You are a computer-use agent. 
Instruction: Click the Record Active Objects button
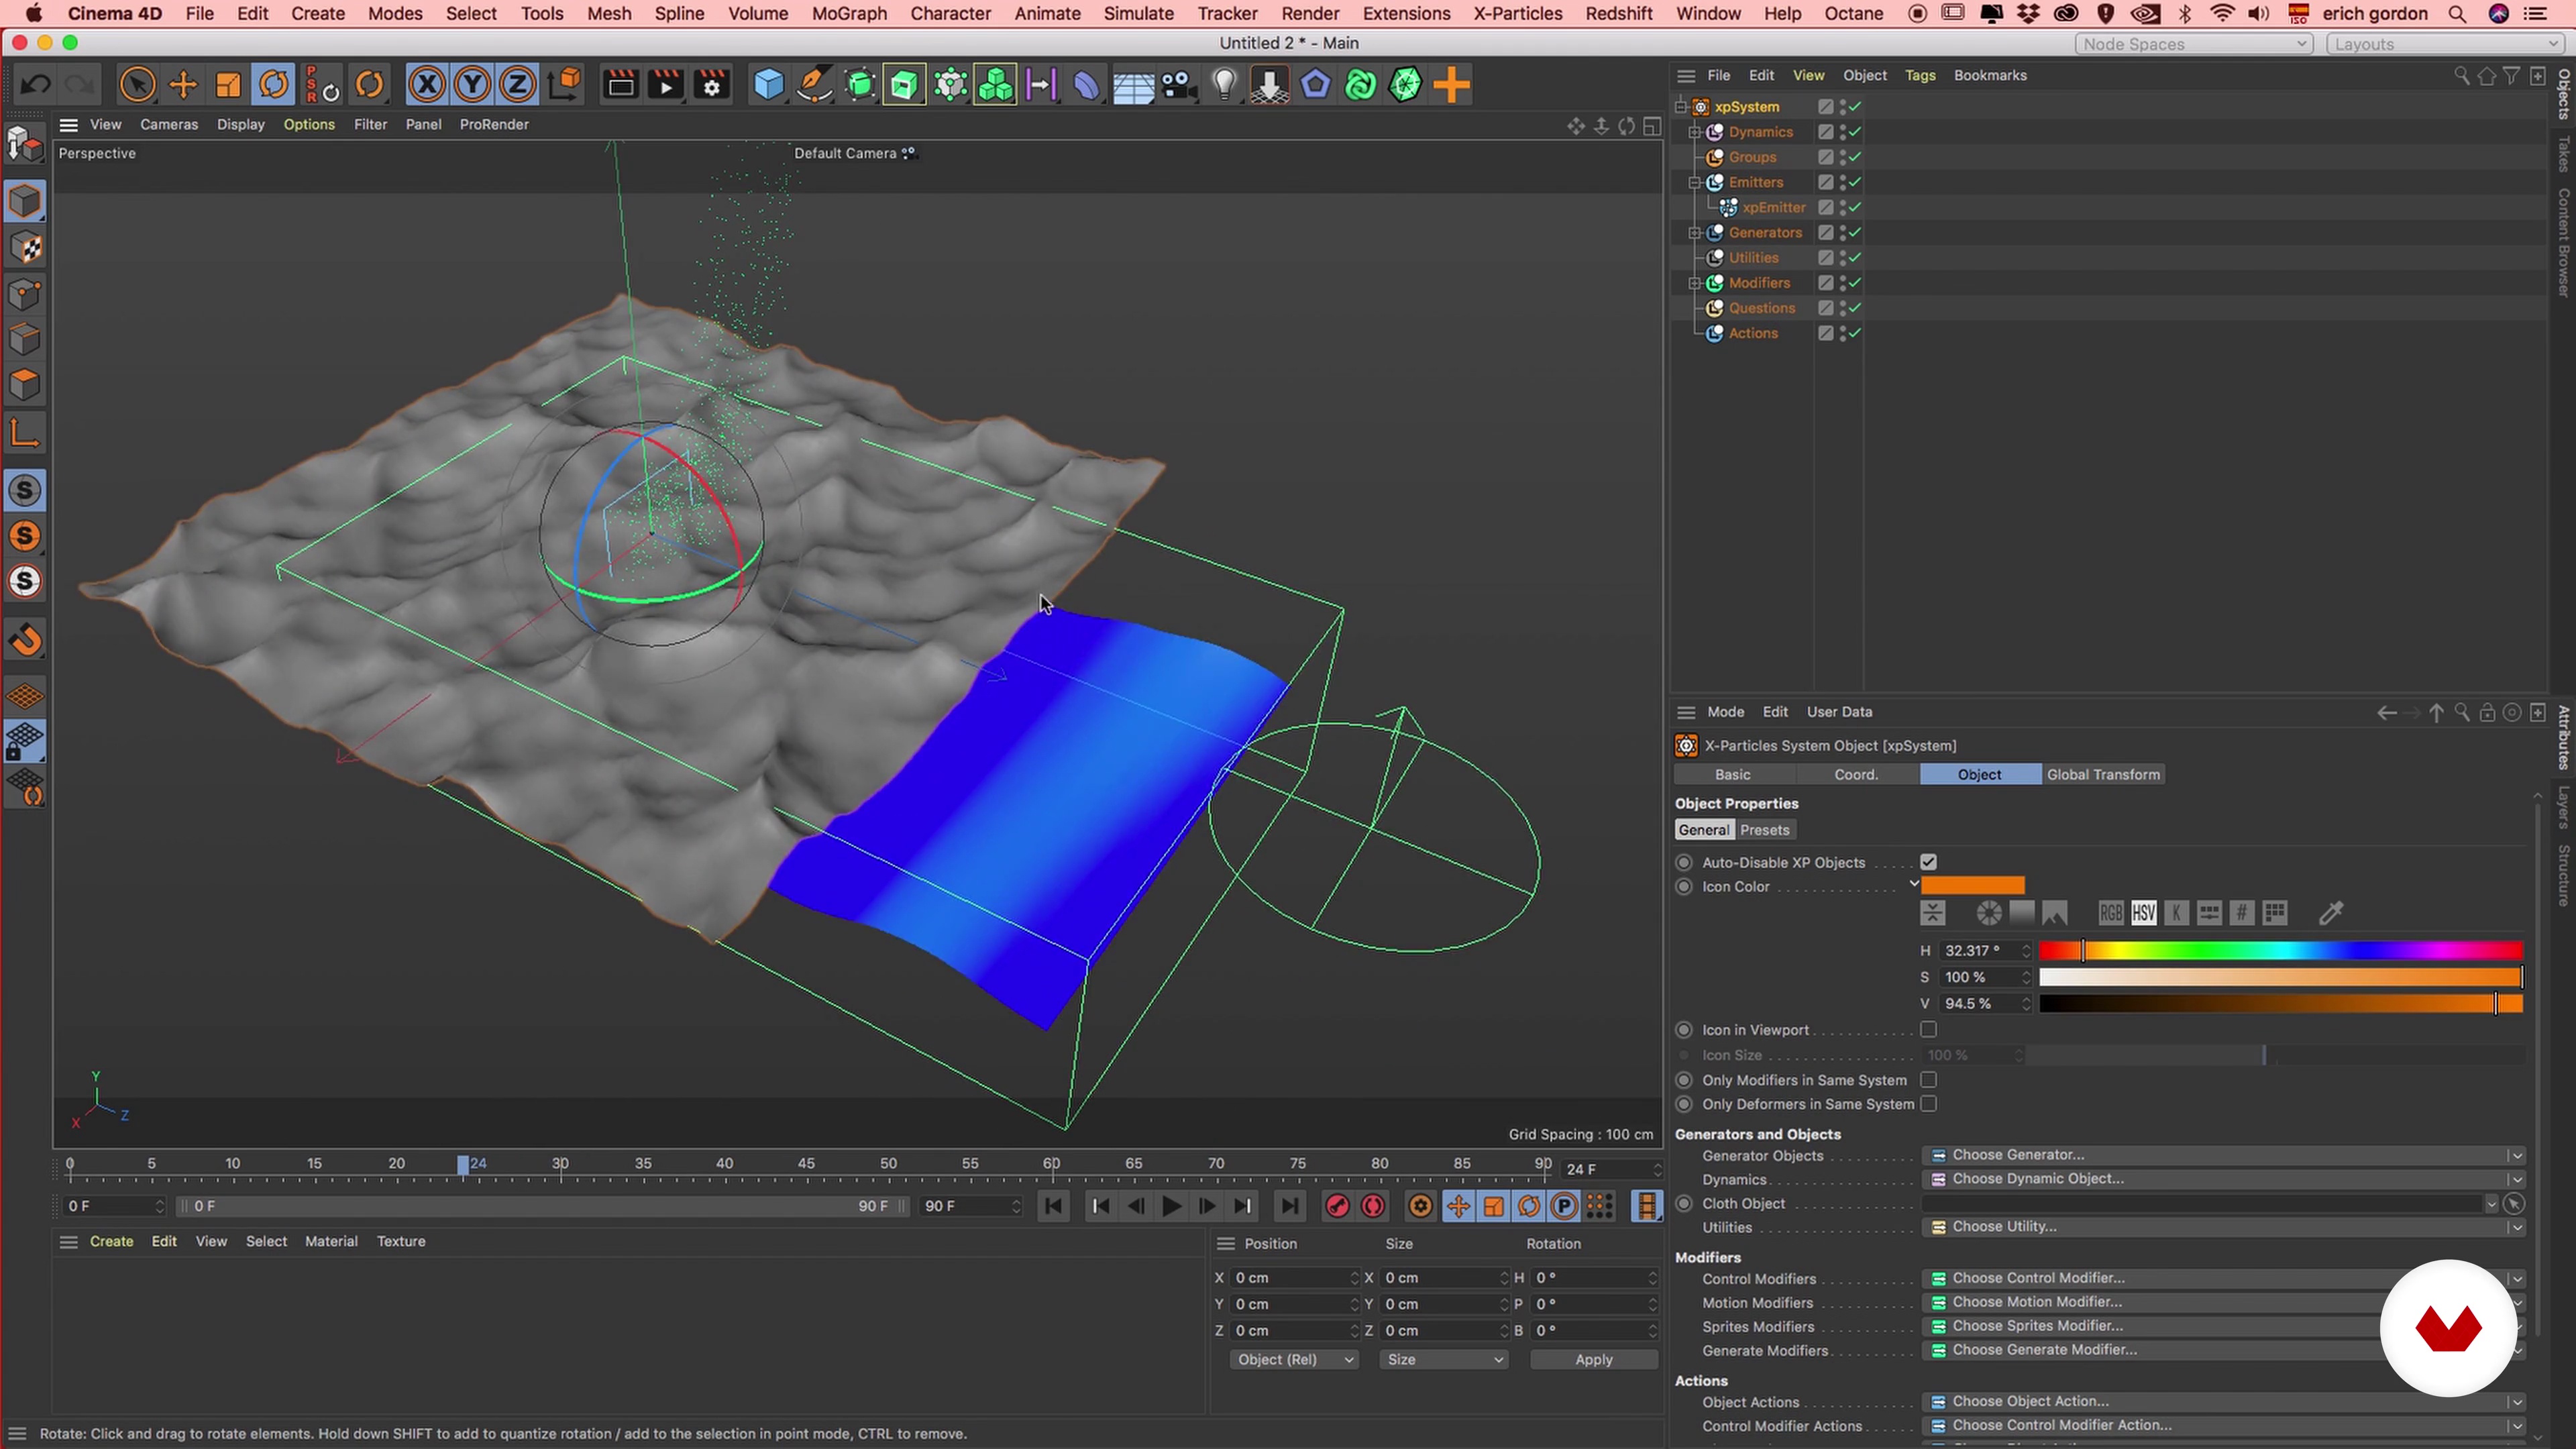(x=1337, y=1206)
